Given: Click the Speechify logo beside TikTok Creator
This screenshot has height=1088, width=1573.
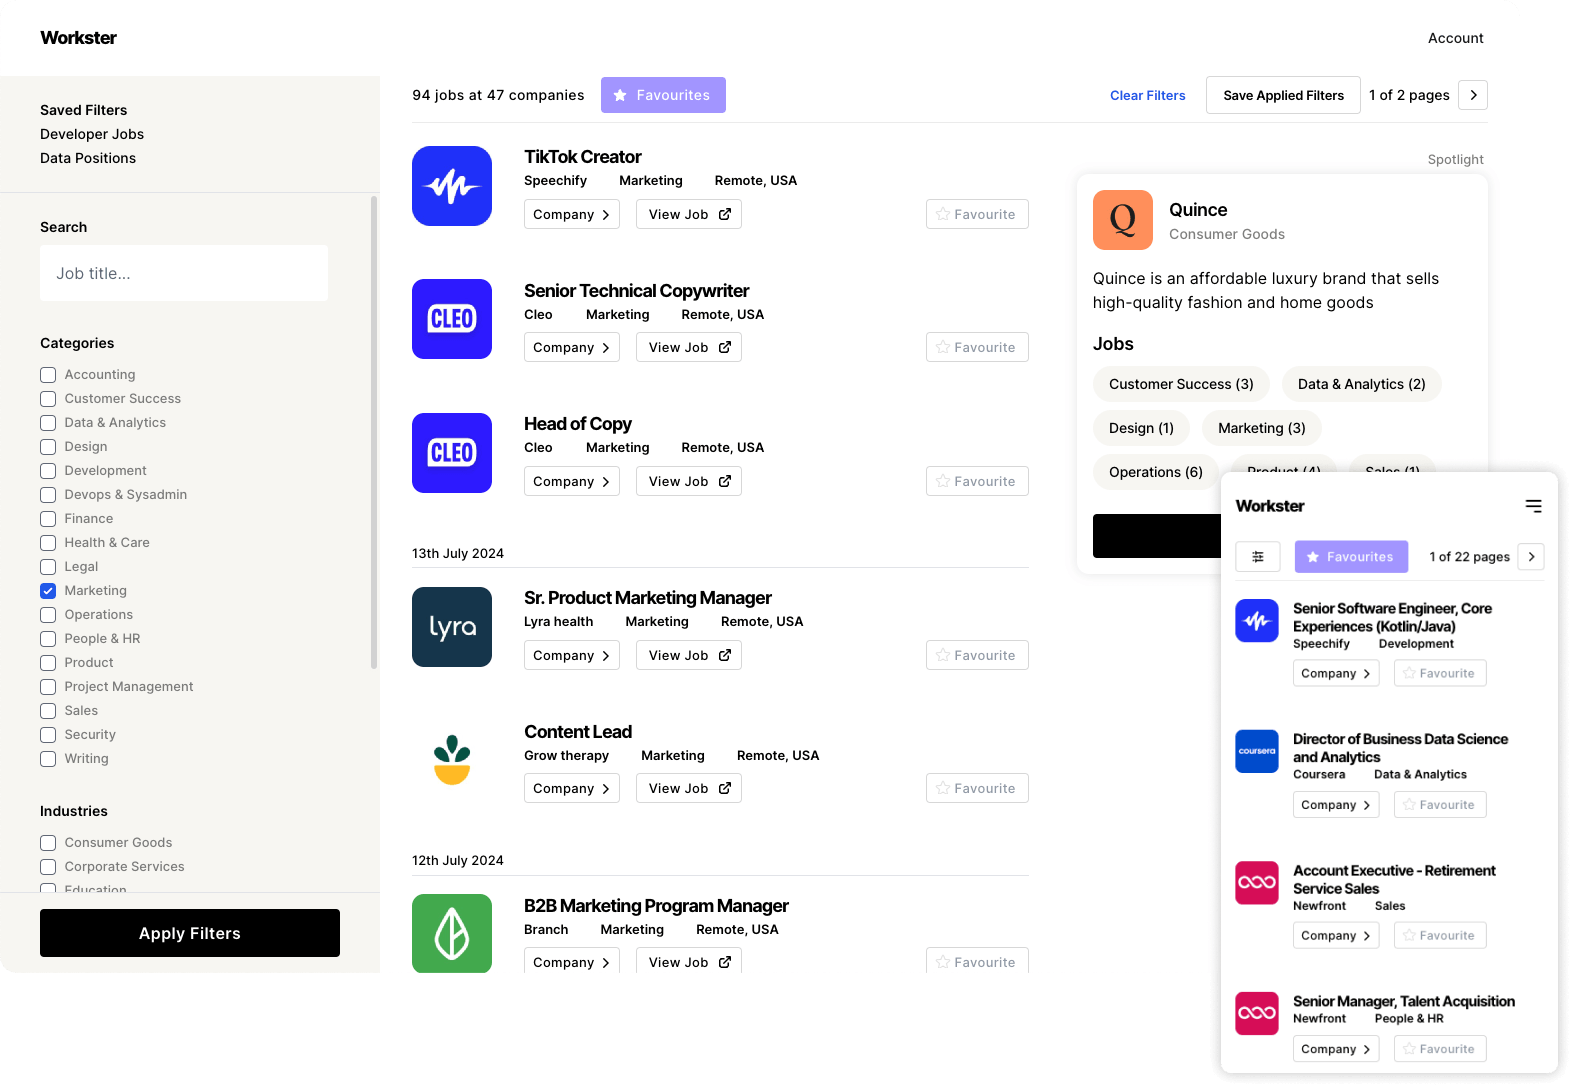Looking at the screenshot, I should click(x=451, y=186).
